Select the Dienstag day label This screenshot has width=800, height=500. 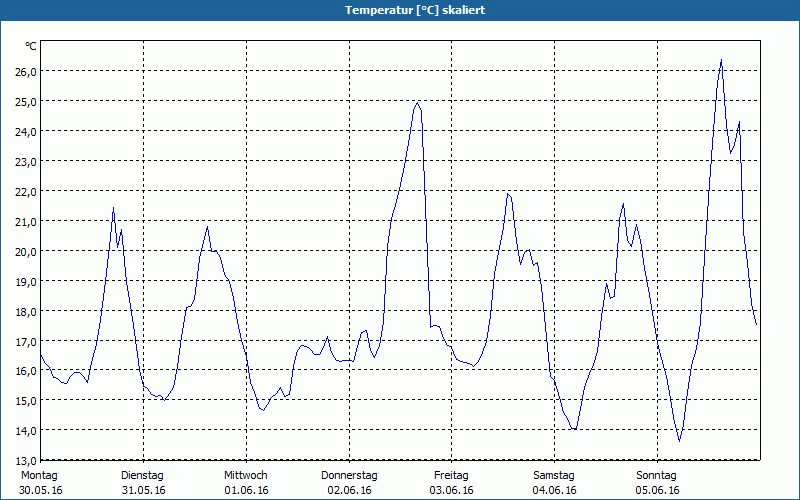[x=142, y=475]
